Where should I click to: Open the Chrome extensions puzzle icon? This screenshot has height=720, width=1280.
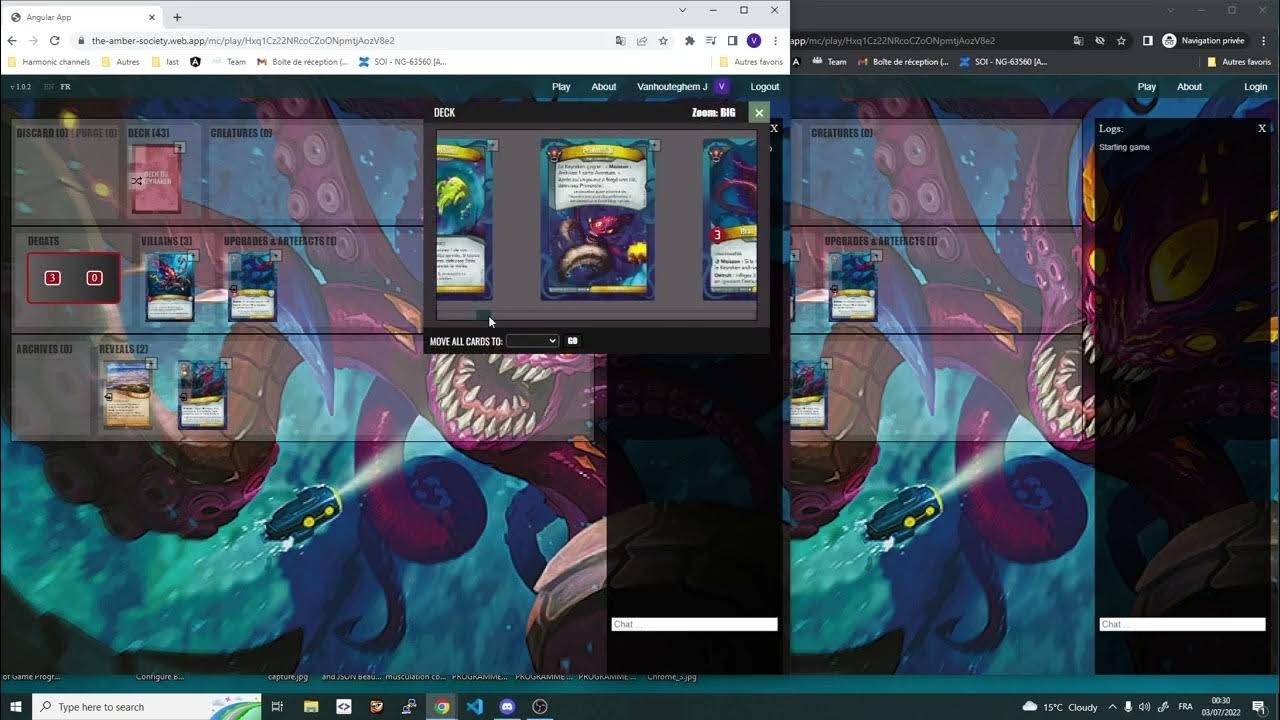point(689,41)
